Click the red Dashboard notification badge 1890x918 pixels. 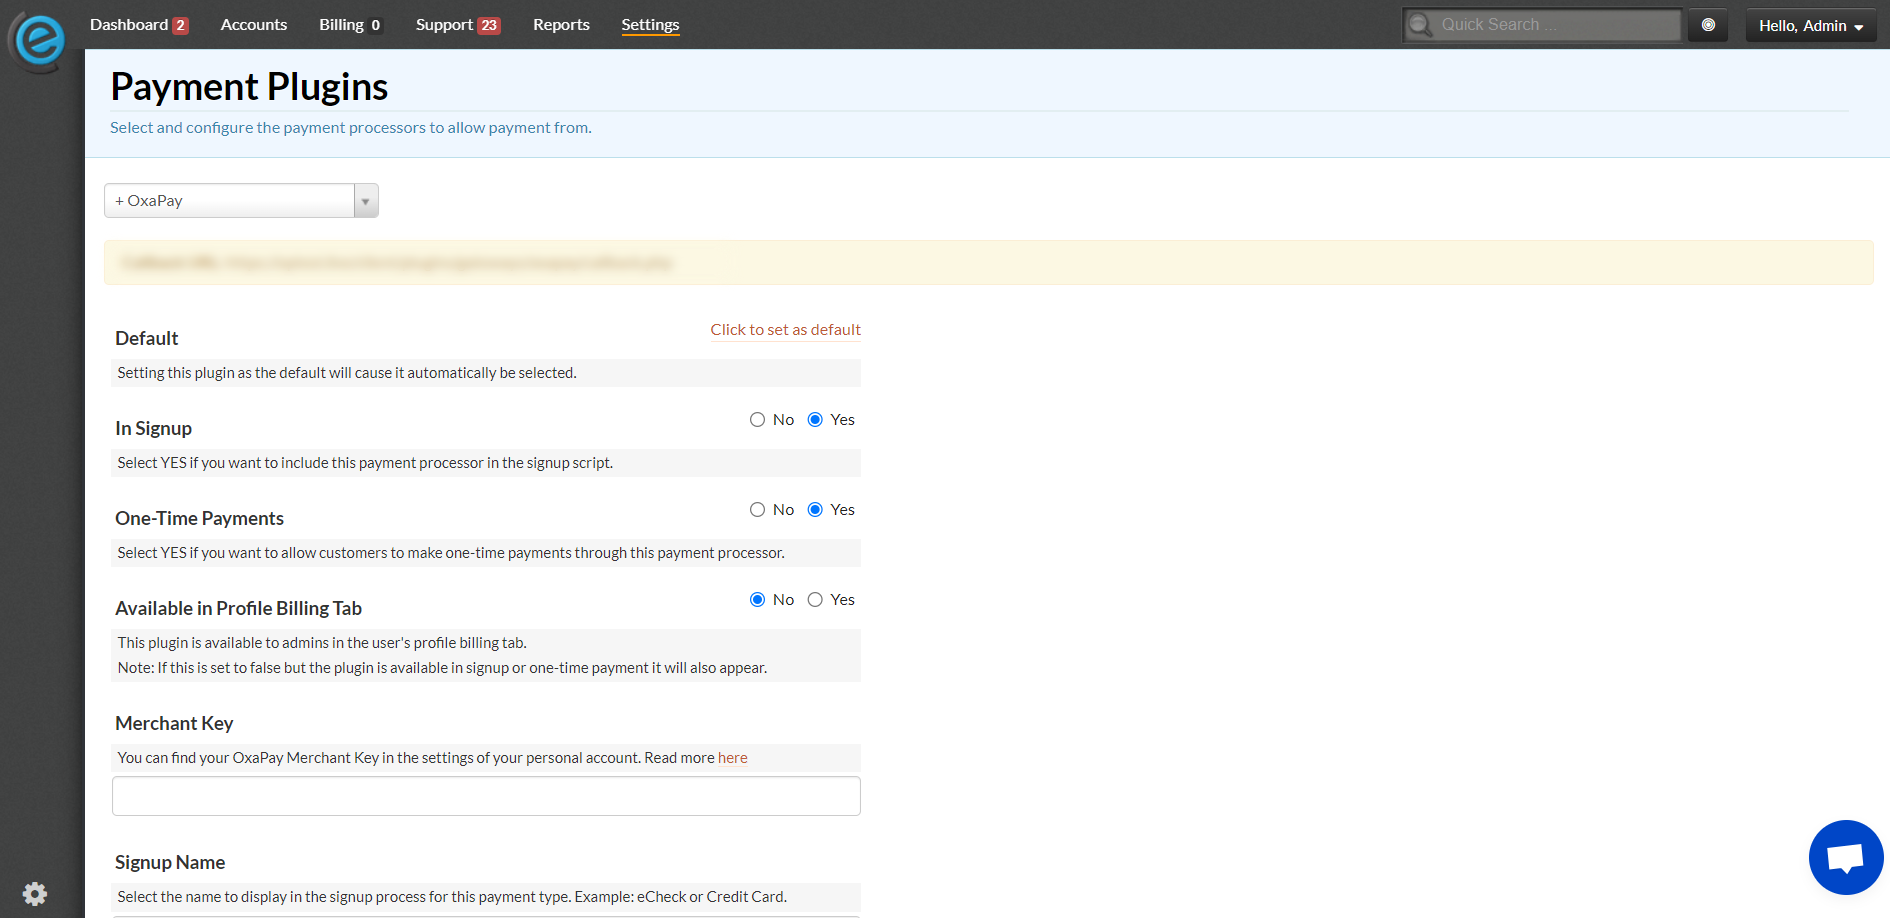point(180,26)
